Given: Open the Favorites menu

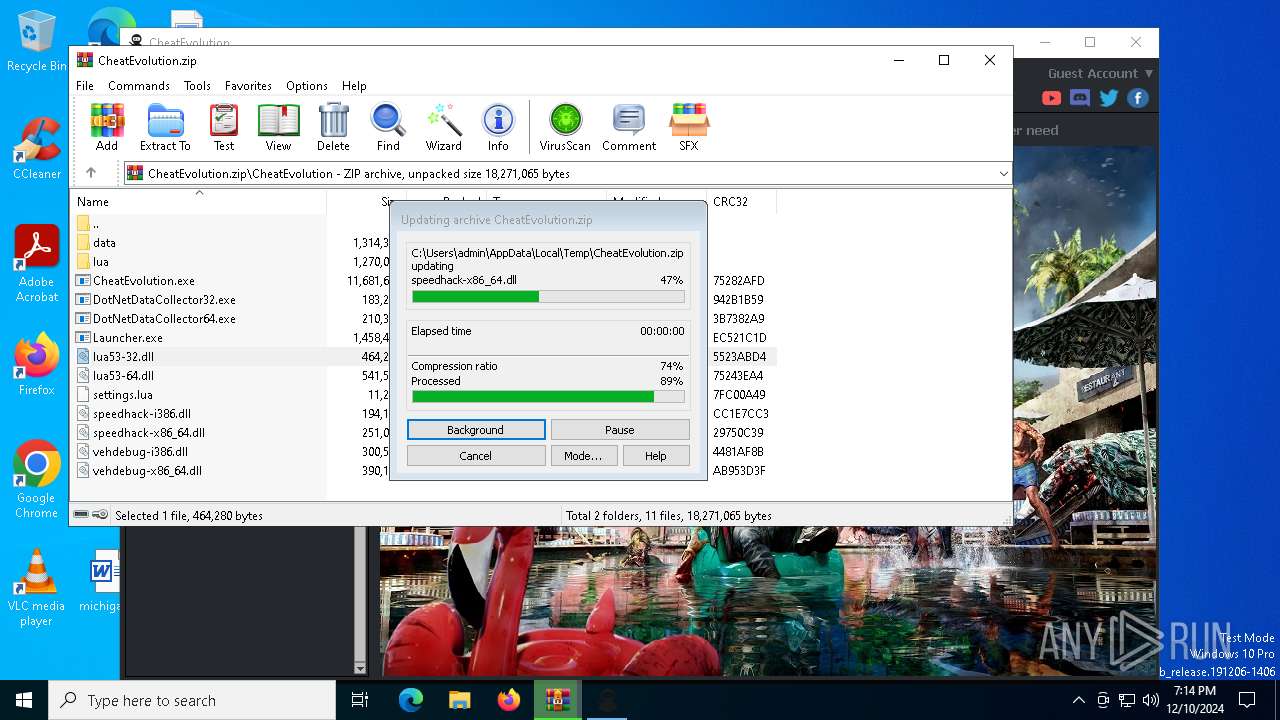Looking at the screenshot, I should pyautogui.click(x=248, y=86).
